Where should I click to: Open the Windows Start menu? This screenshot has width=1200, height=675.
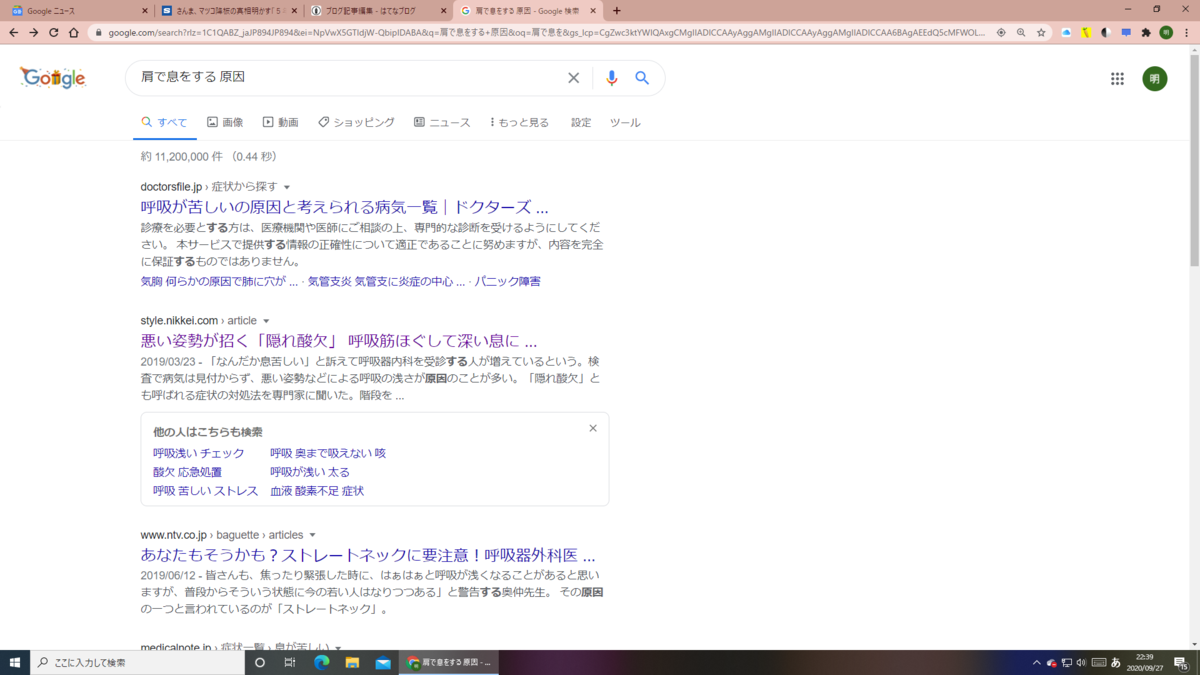(15, 662)
